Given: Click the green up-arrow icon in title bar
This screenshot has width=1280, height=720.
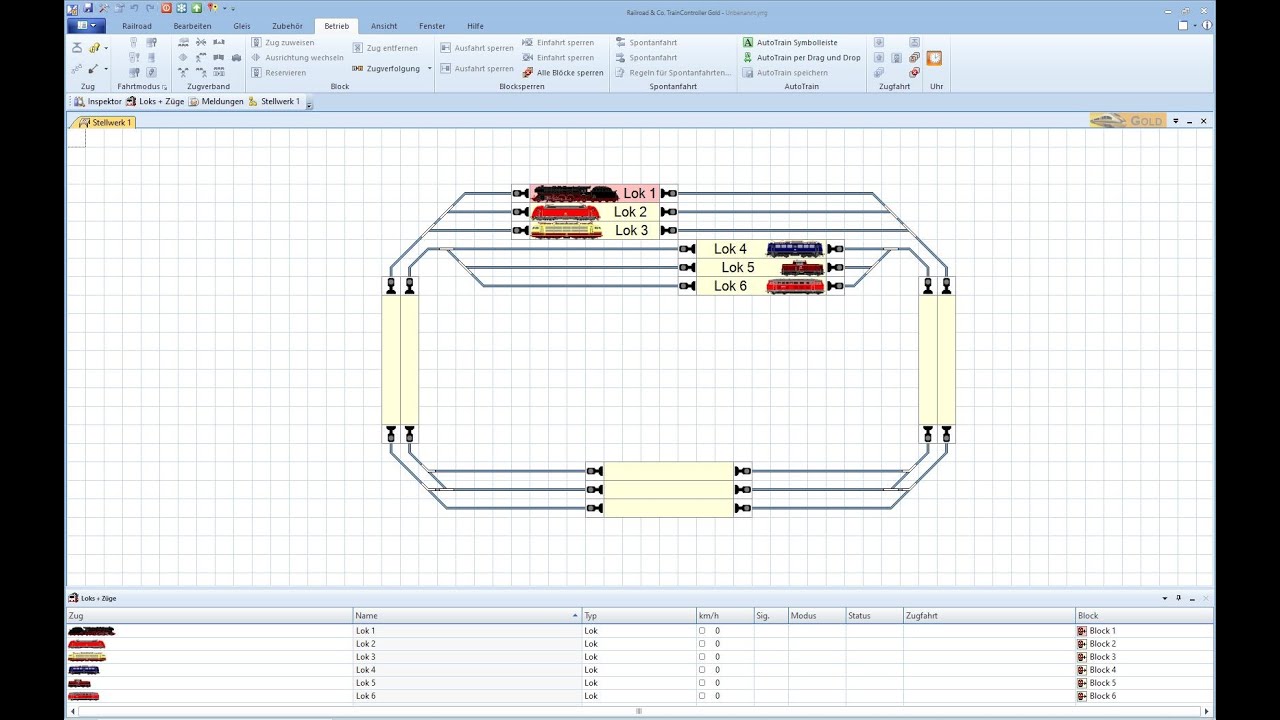Looking at the screenshot, I should (196, 7).
